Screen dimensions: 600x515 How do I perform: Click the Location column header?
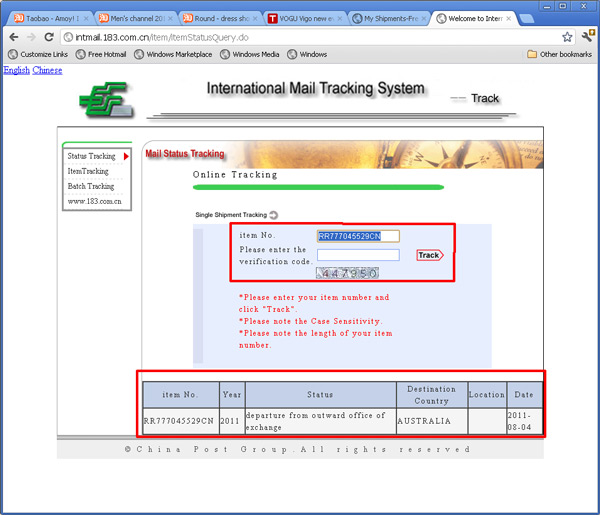click(x=487, y=394)
